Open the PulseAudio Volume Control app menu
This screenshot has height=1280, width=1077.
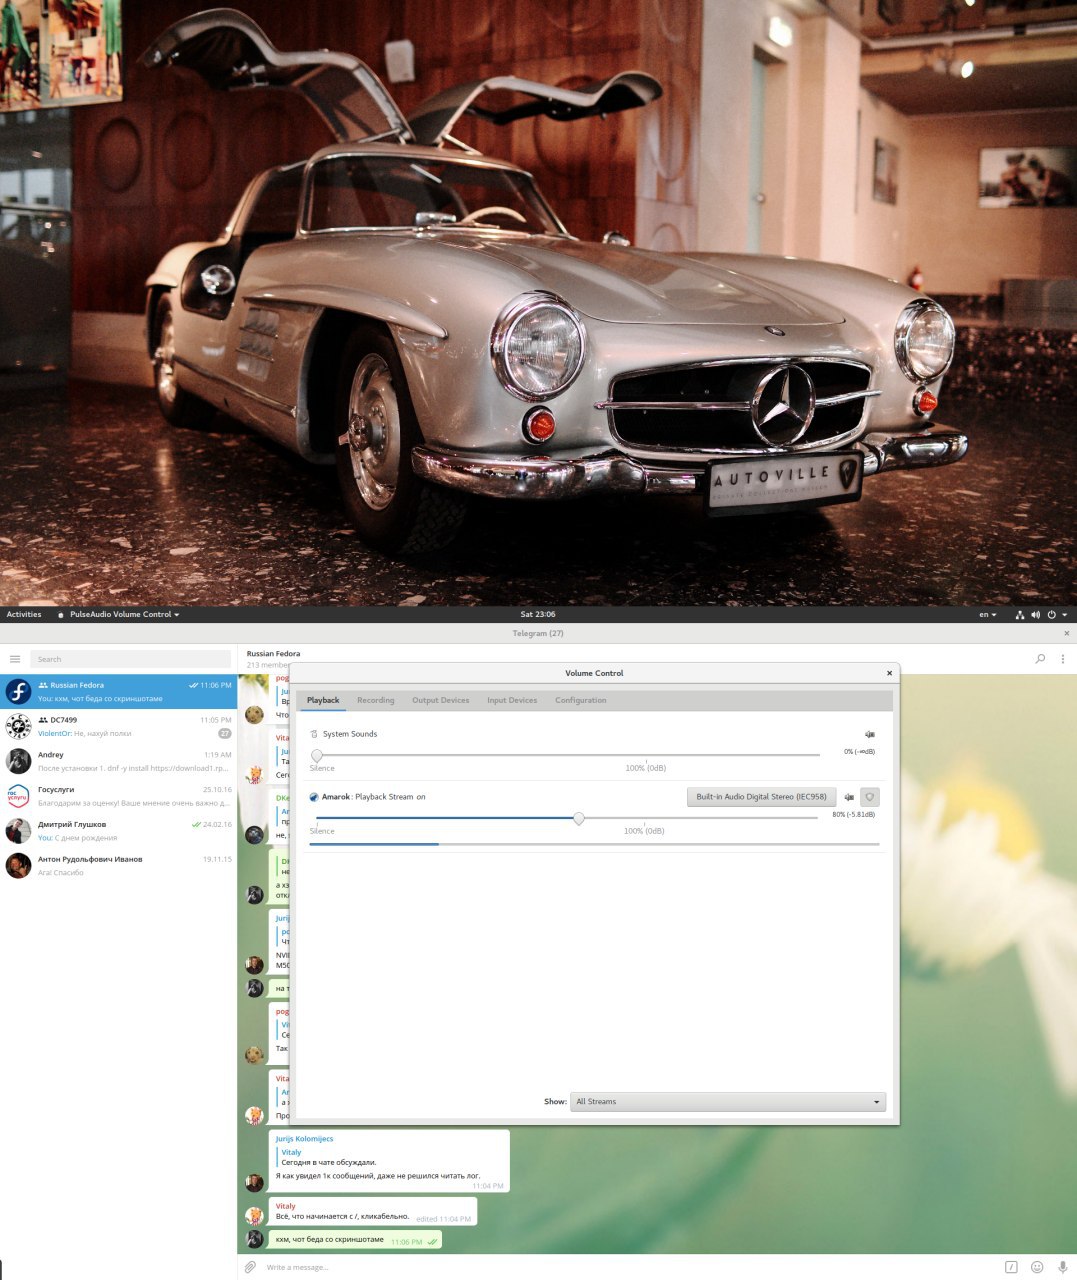pyautogui.click(x=119, y=615)
